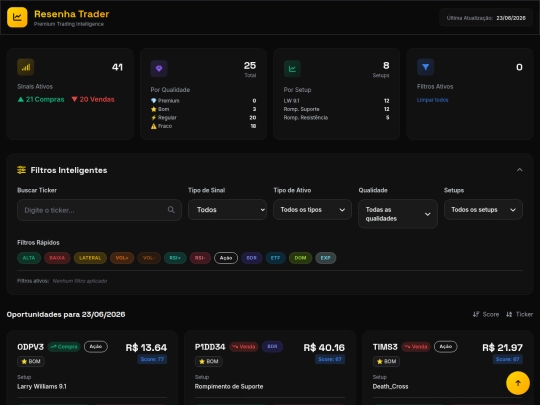This screenshot has height=405, width=540.
Task: Click the red Vendas triangle icon
Action: point(74,99)
